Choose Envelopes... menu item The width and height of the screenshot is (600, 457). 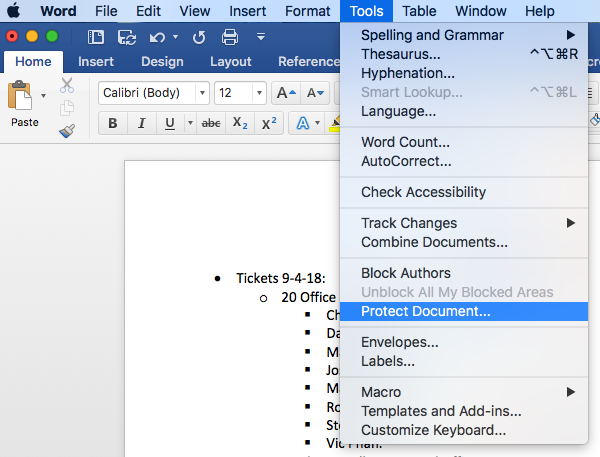pyautogui.click(x=464, y=342)
